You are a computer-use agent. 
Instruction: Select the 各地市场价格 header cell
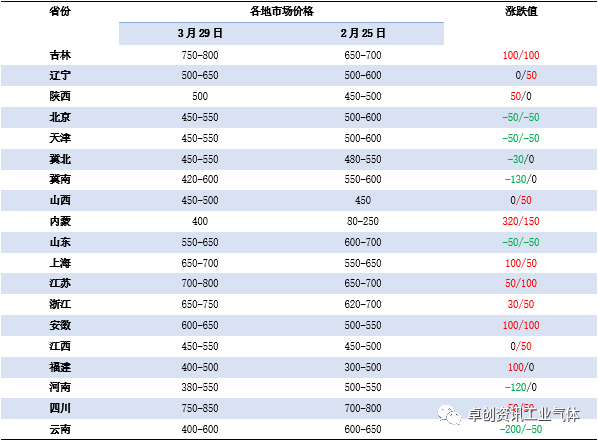[x=281, y=11]
